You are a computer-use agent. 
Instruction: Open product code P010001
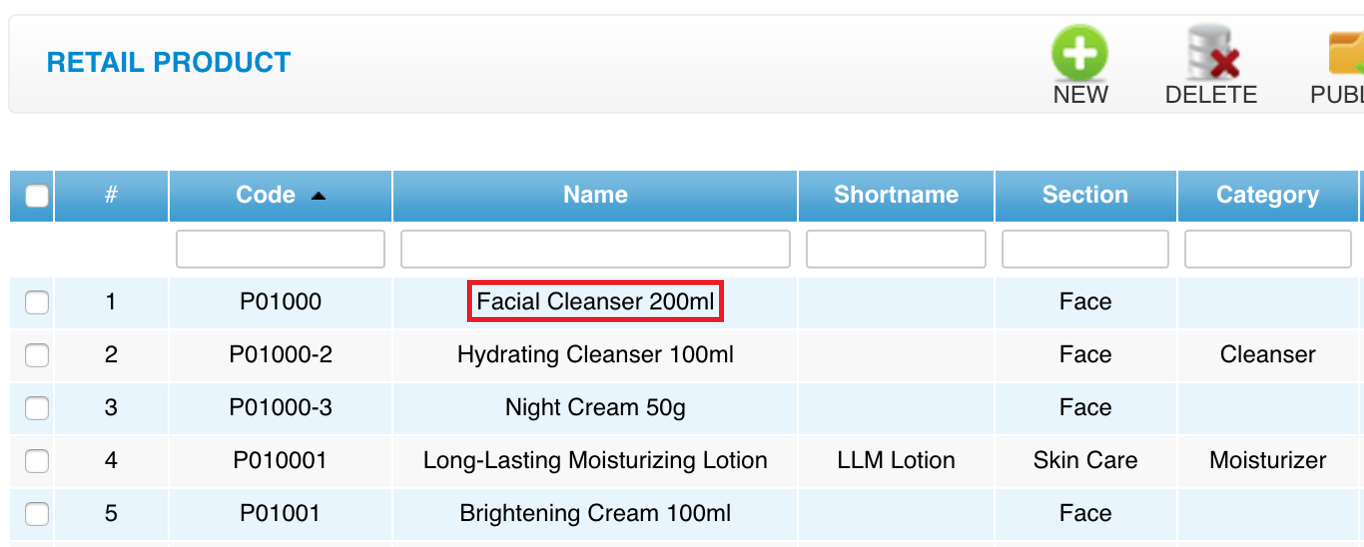[x=280, y=460]
